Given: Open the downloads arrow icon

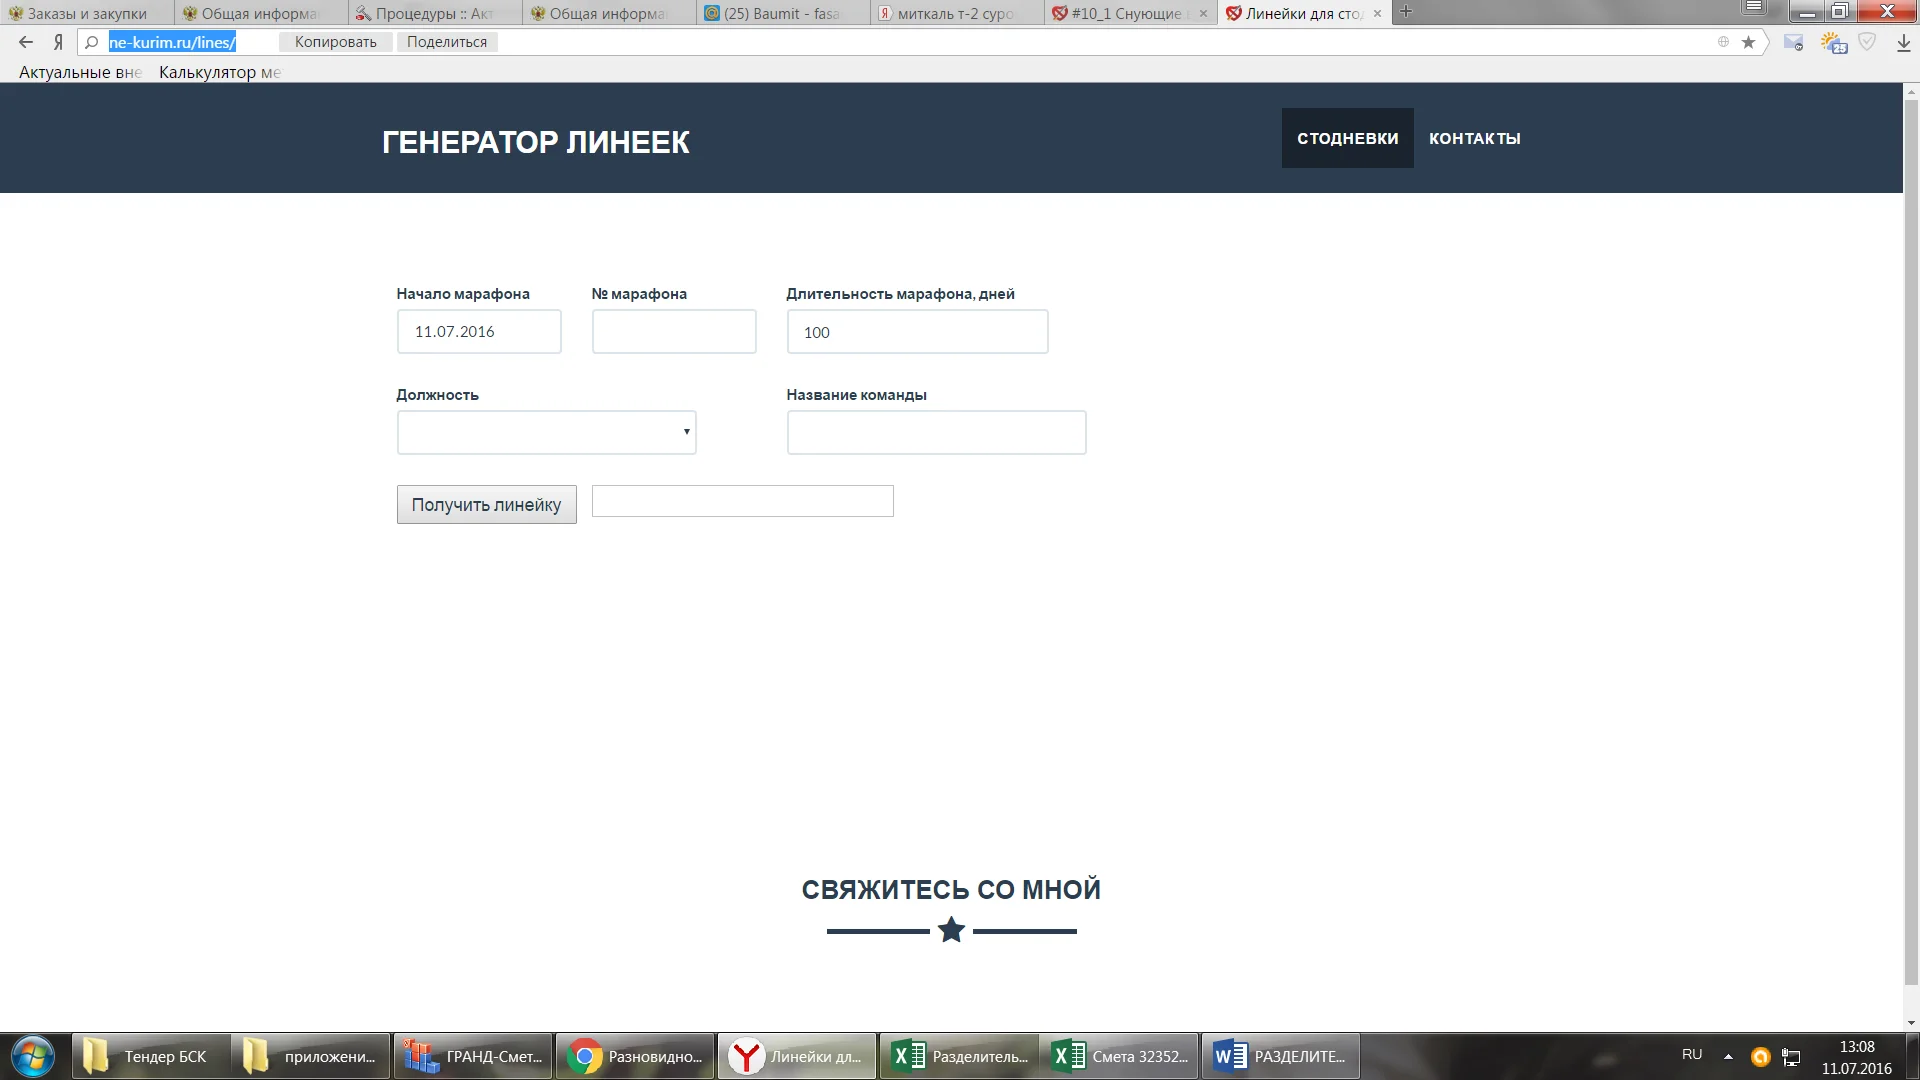Looking at the screenshot, I should tap(1903, 42).
